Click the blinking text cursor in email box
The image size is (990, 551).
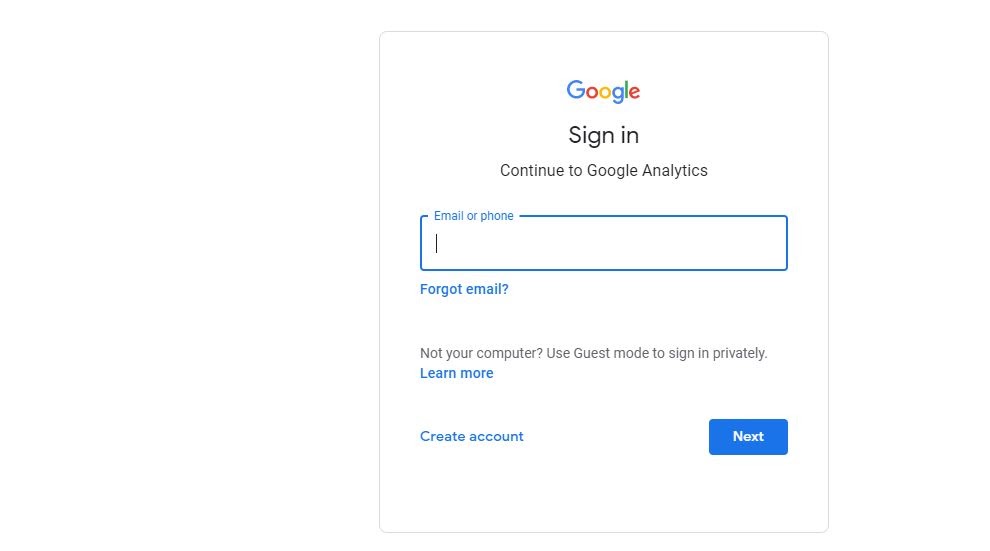(x=437, y=244)
